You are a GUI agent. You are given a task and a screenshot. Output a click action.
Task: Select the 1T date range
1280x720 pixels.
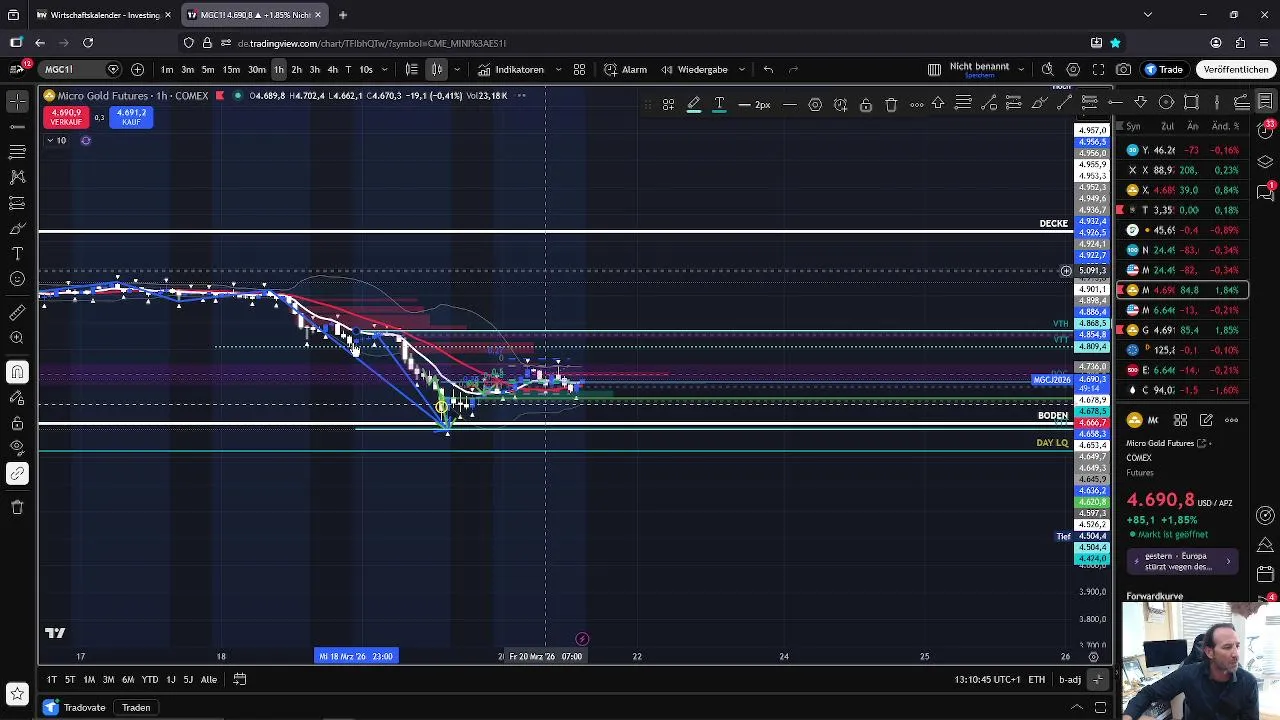point(51,679)
